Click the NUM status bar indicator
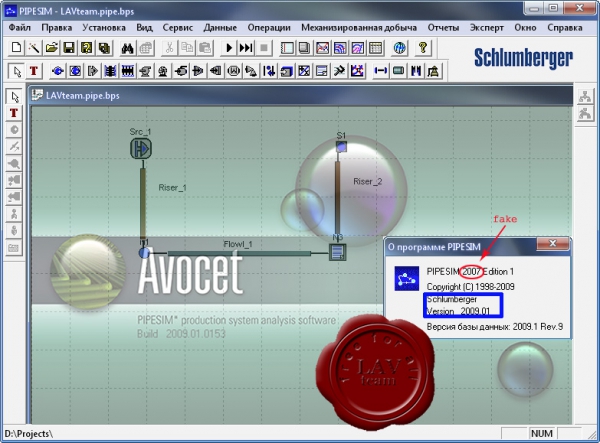Viewport: 600px width, 443px height. point(541,434)
